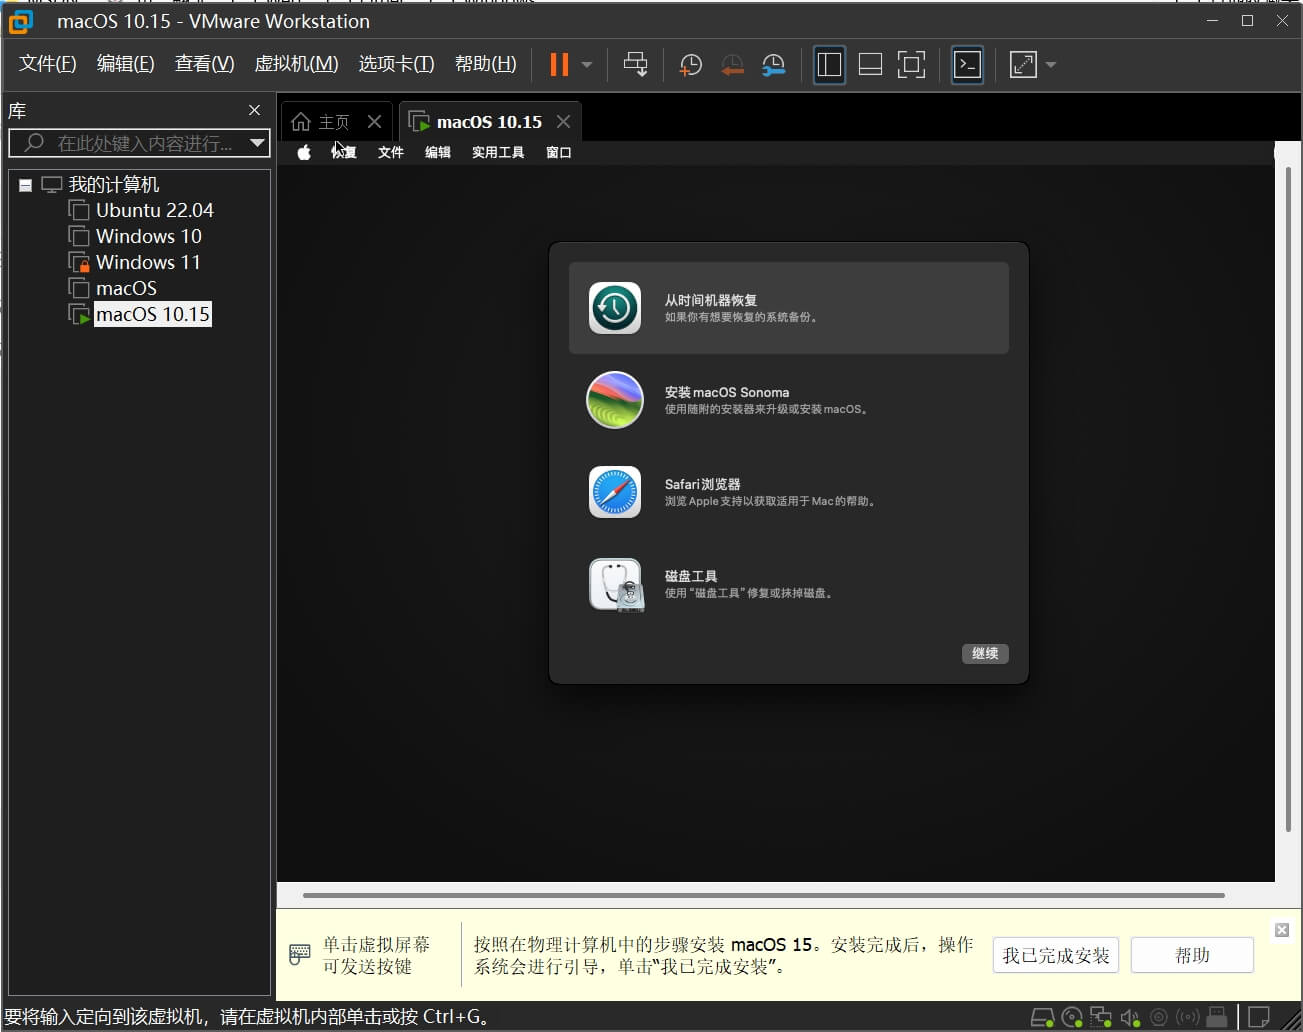The width and height of the screenshot is (1303, 1032).
Task: Pause the virtual machine with the orange button
Action: pos(559,65)
